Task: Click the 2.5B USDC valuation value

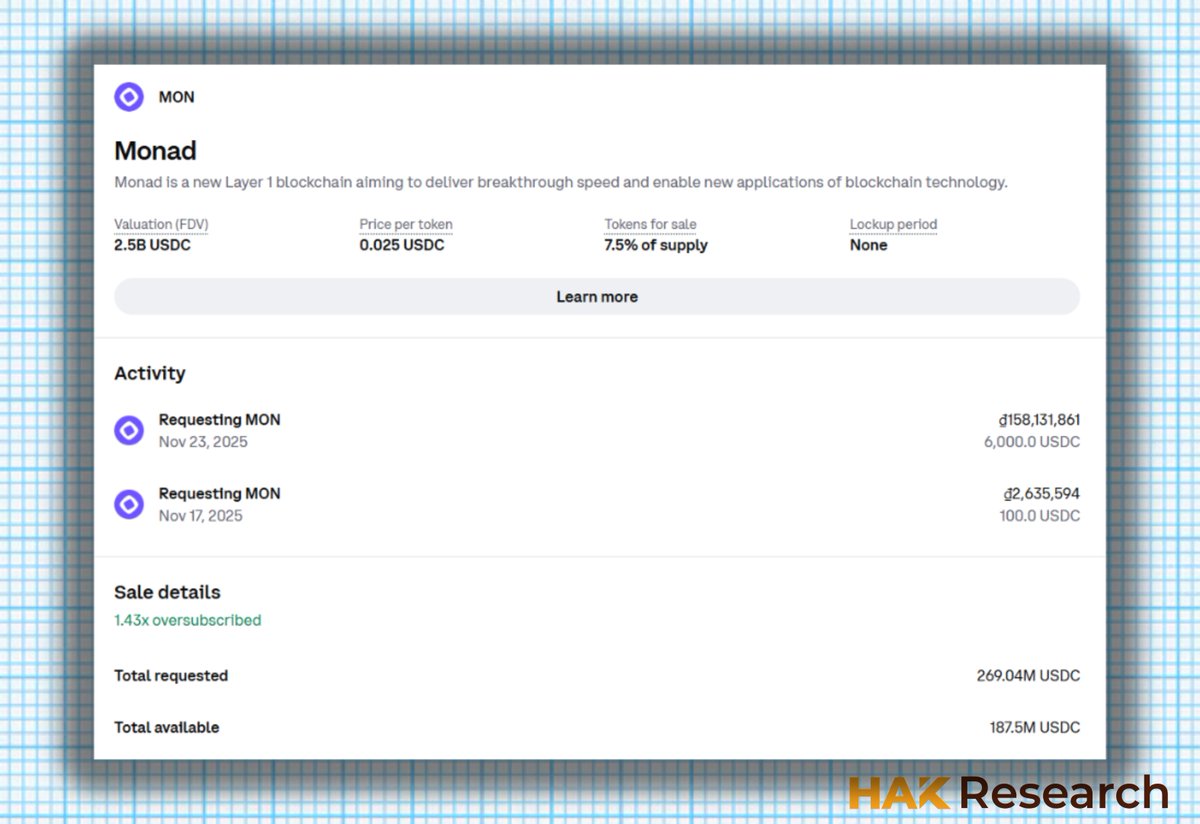Action: coord(152,245)
